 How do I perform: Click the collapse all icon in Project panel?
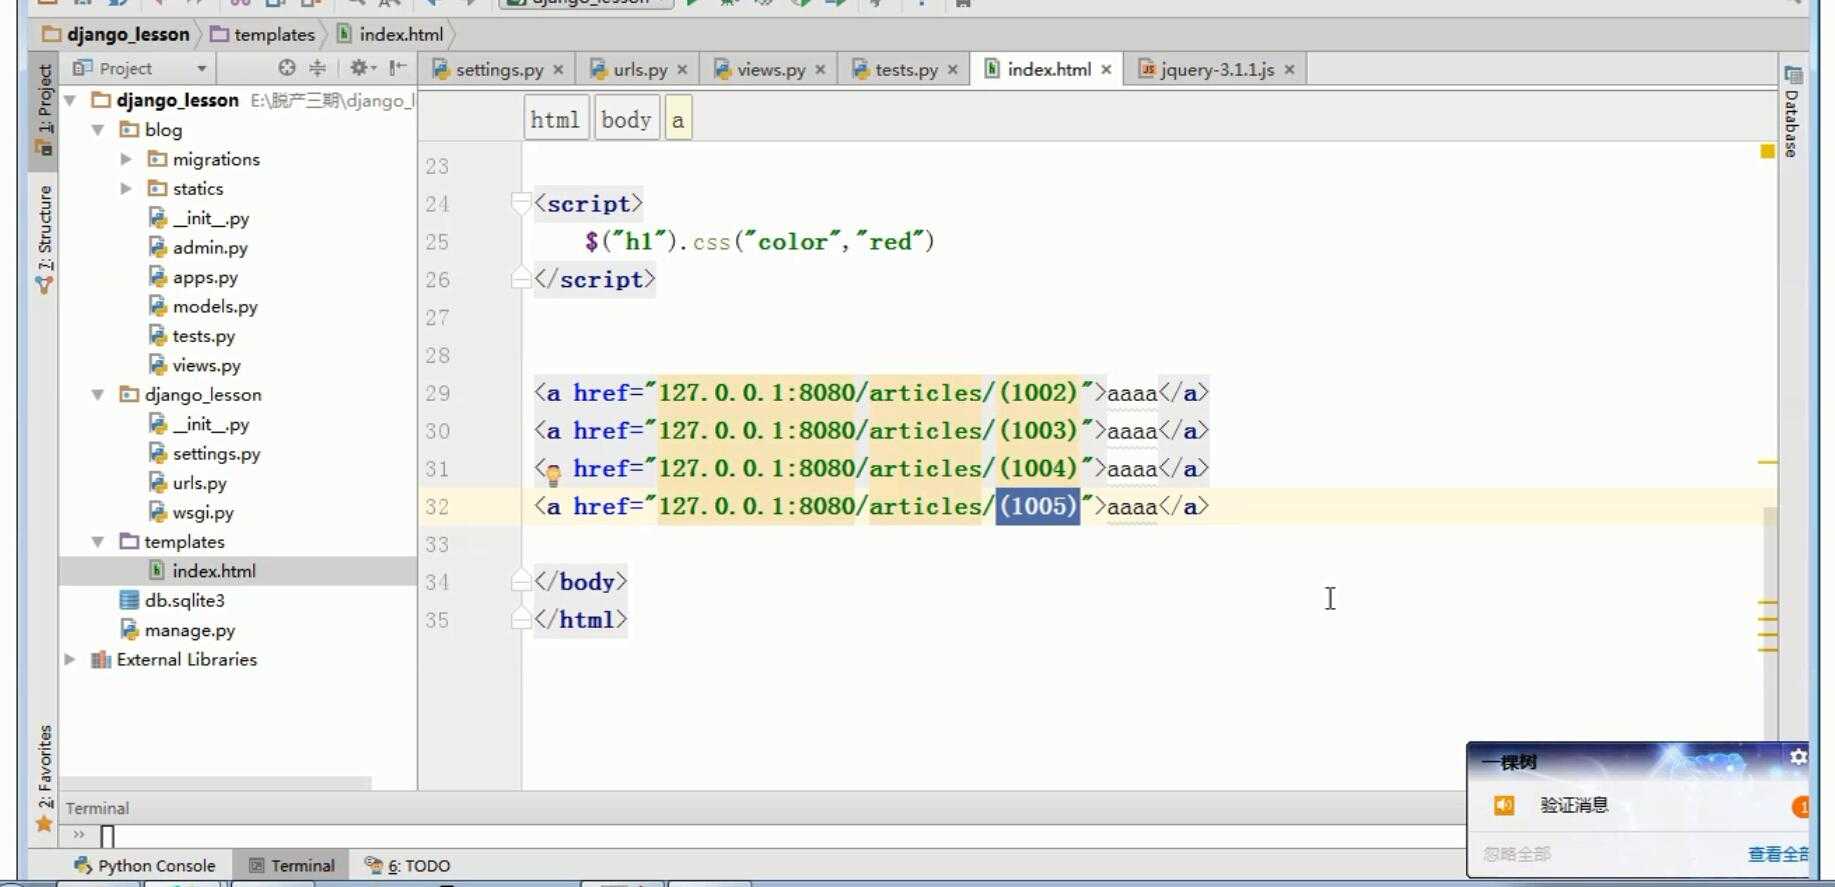pos(317,68)
